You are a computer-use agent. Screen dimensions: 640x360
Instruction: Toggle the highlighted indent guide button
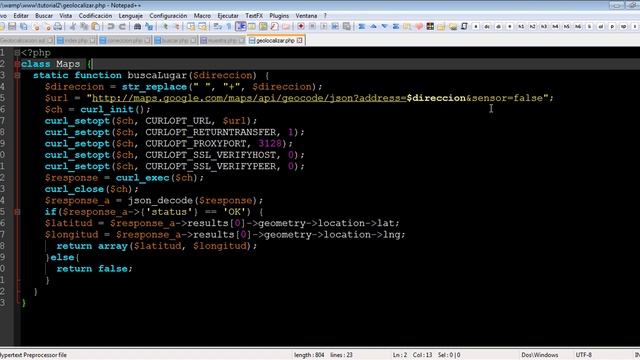pos(241,27)
